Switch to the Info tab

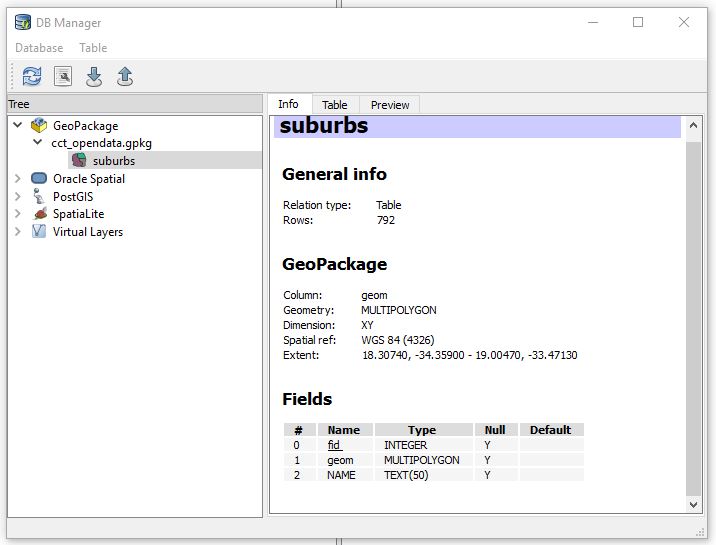288,104
